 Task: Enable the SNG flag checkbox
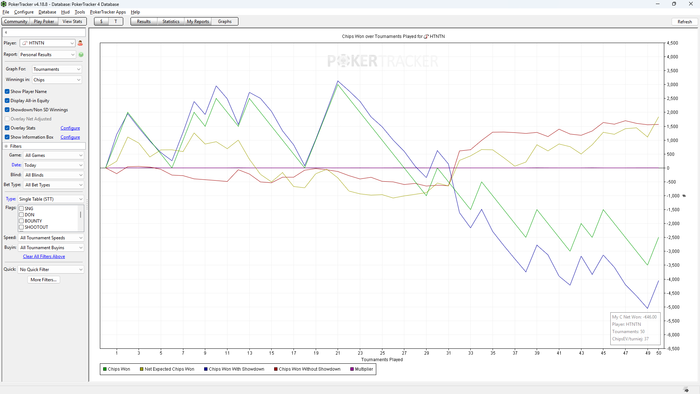(21, 209)
